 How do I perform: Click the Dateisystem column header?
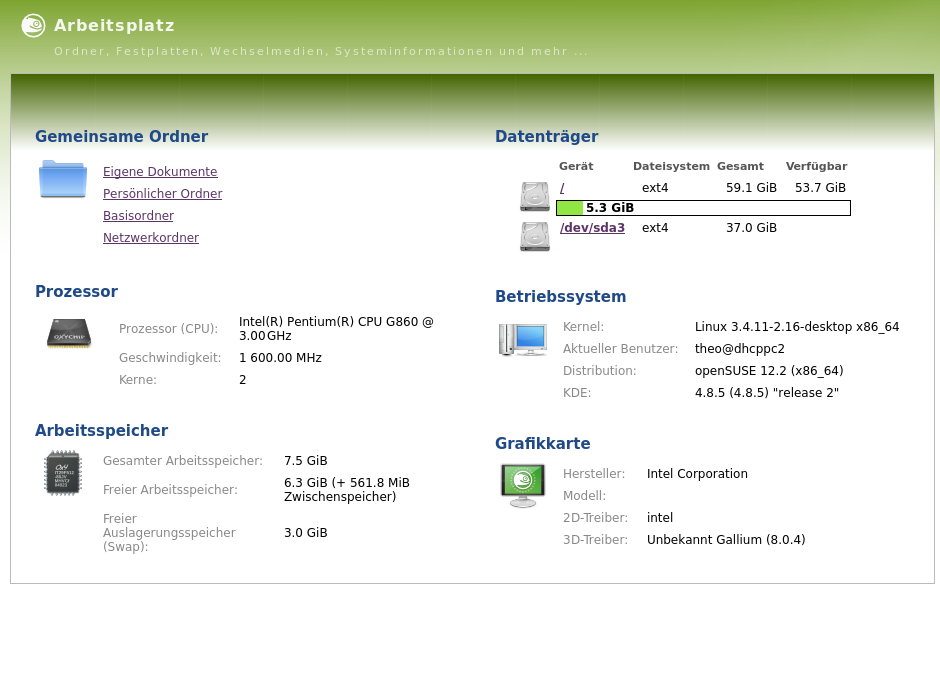tap(671, 167)
